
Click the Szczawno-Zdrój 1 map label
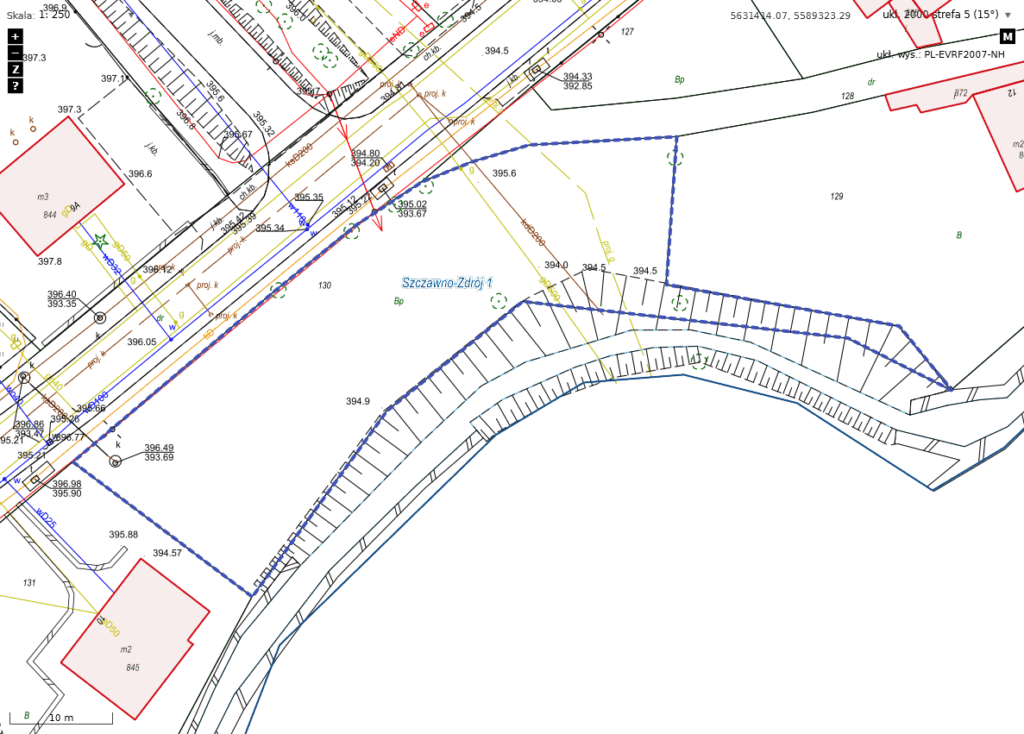tap(446, 283)
